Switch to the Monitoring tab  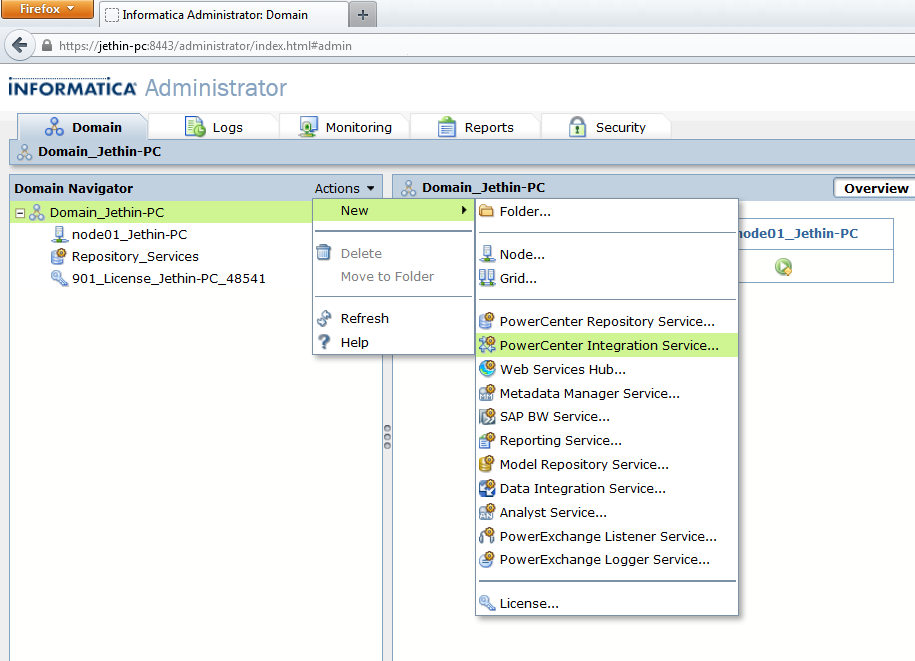click(346, 127)
